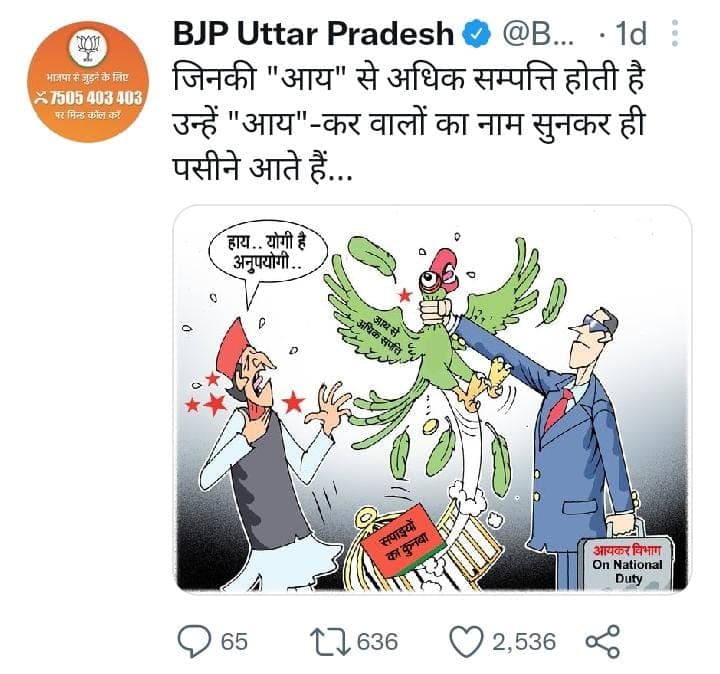Open the reply comment icon

click(x=194, y=641)
